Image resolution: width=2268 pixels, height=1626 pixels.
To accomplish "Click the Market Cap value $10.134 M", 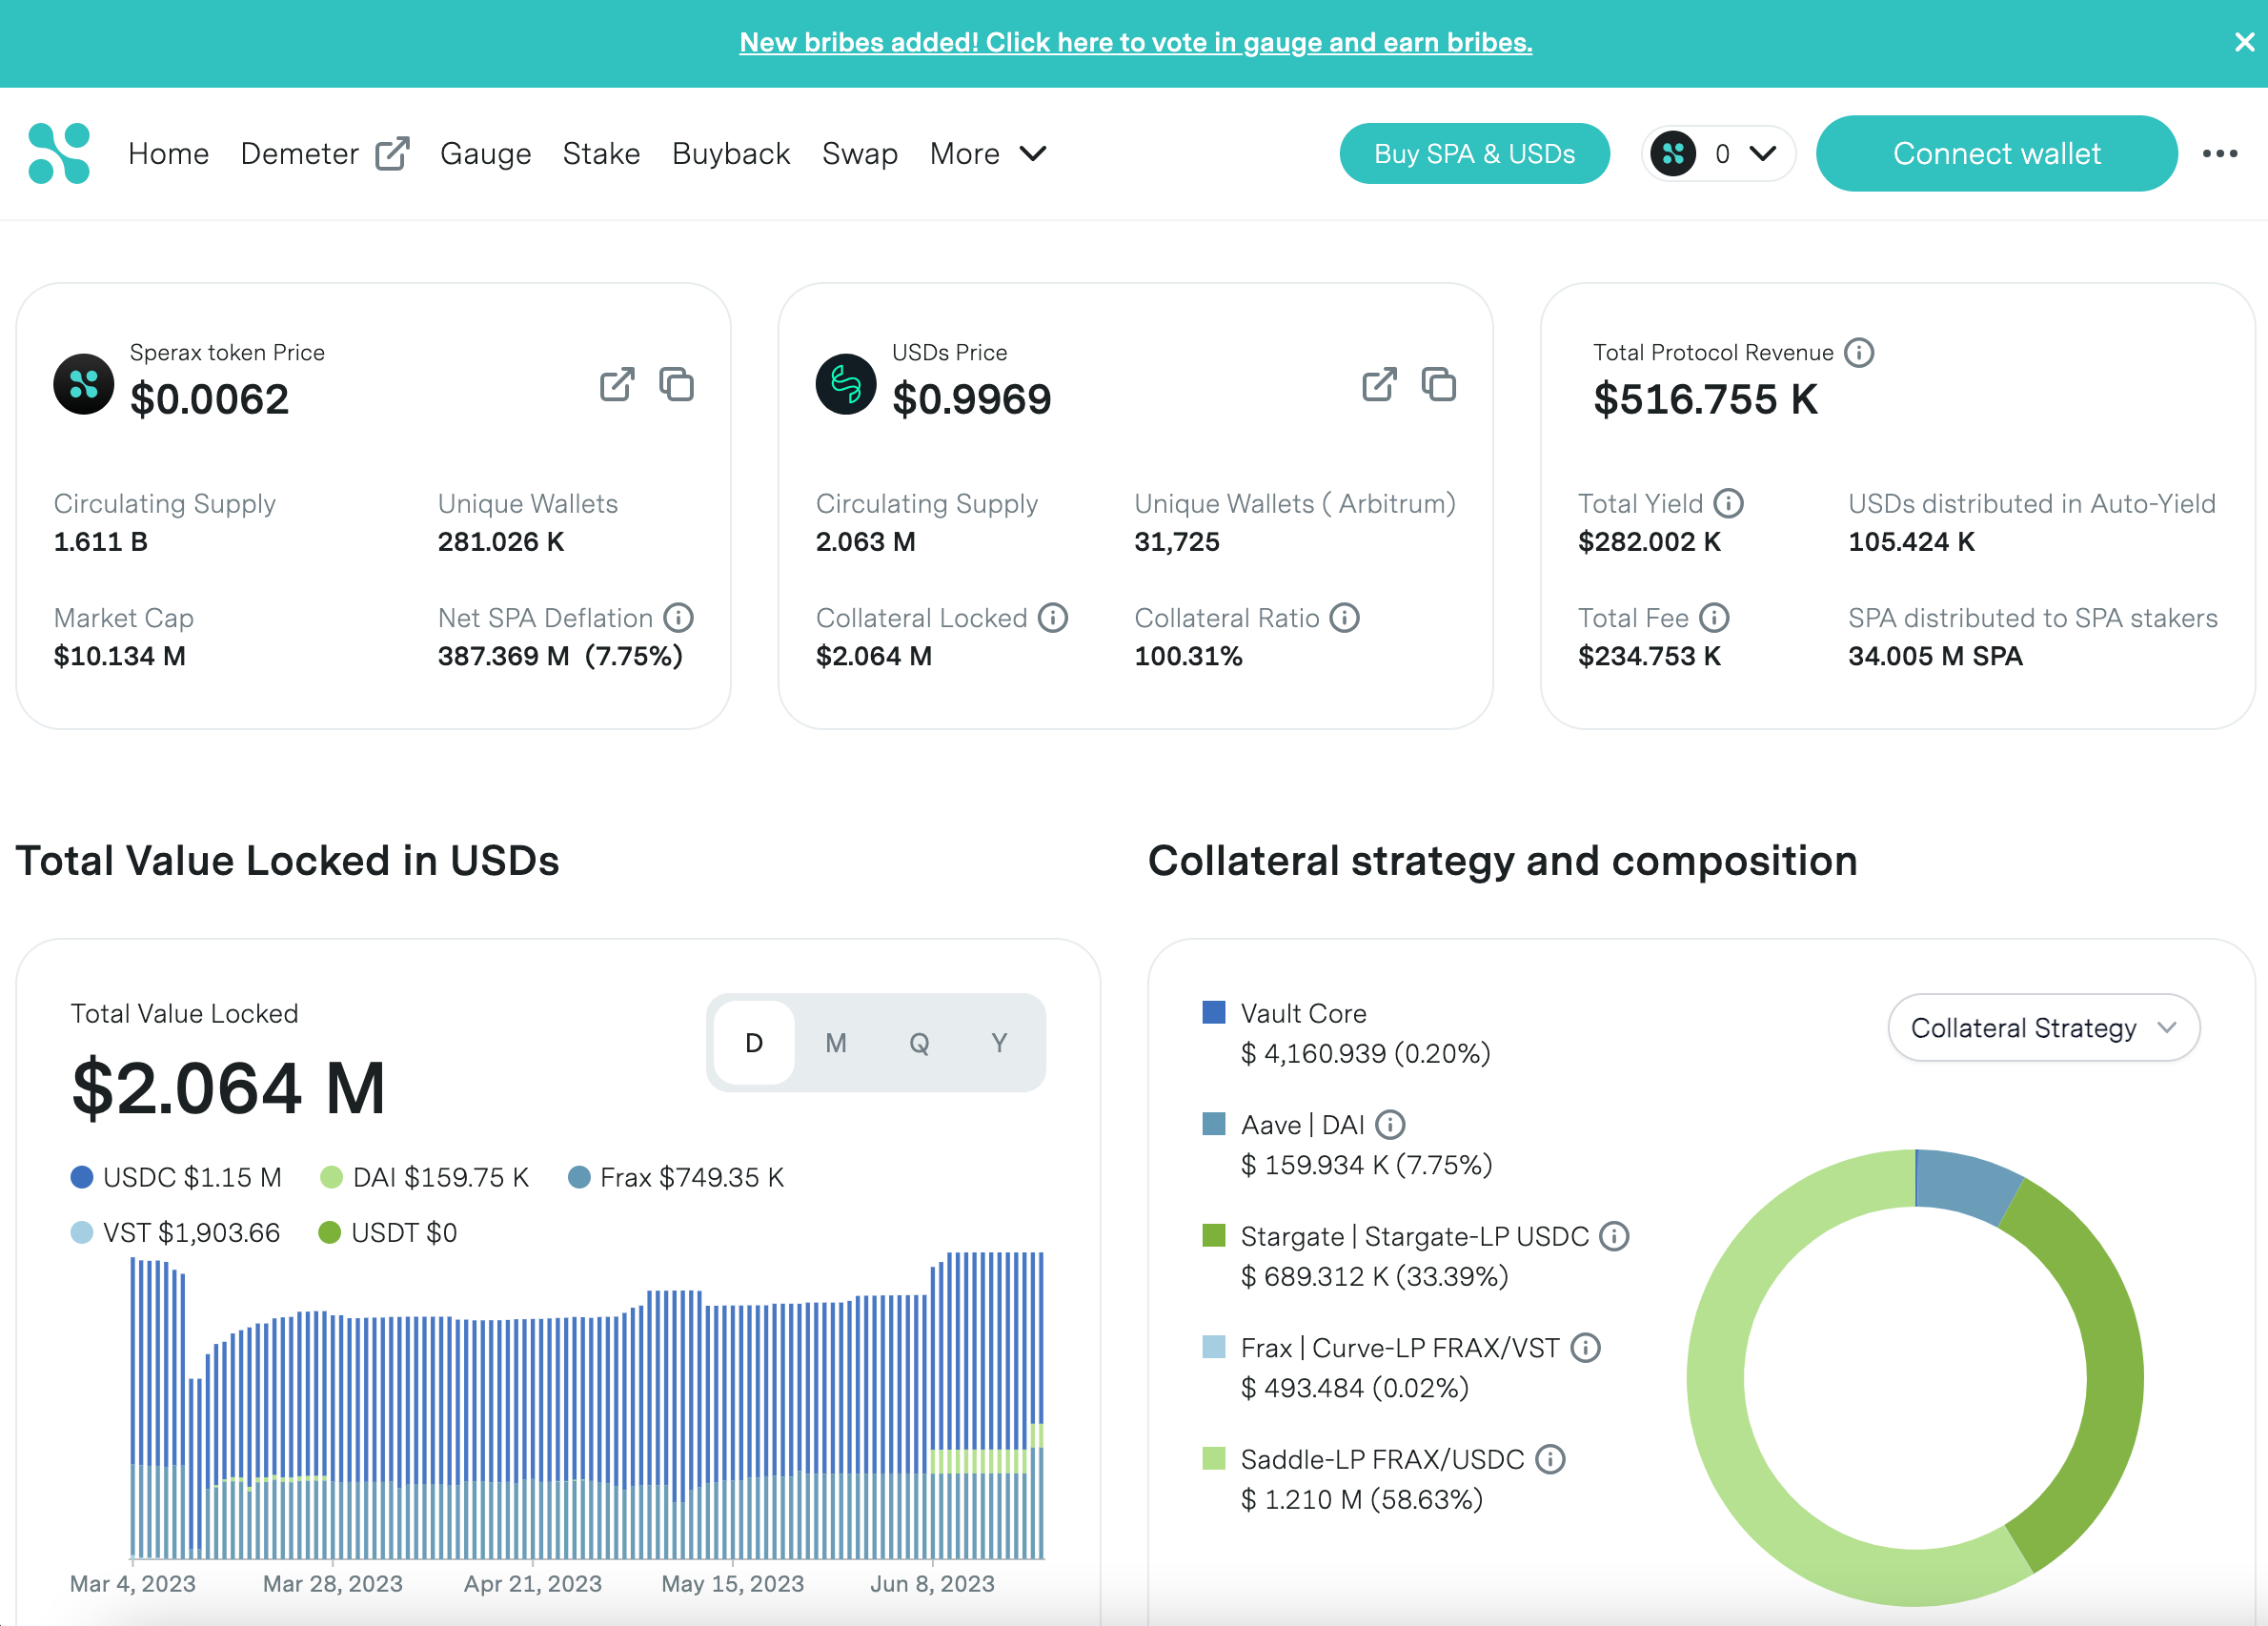I will pyautogui.click(x=119, y=656).
